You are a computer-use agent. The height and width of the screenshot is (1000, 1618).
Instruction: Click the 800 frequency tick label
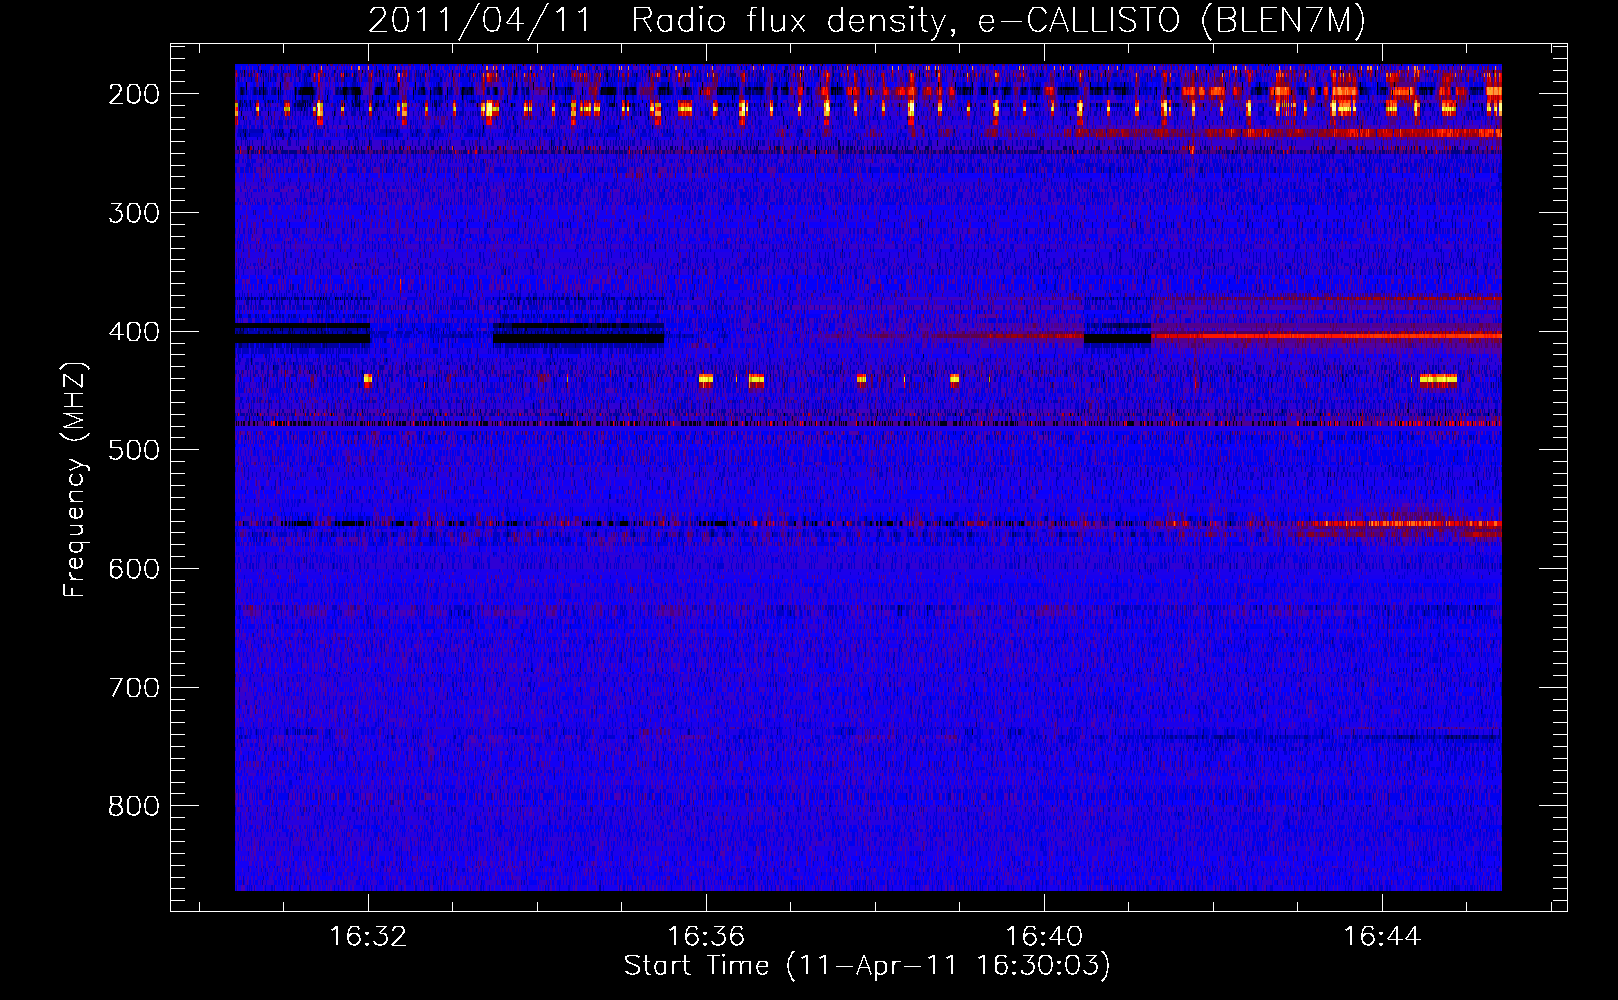click(134, 806)
